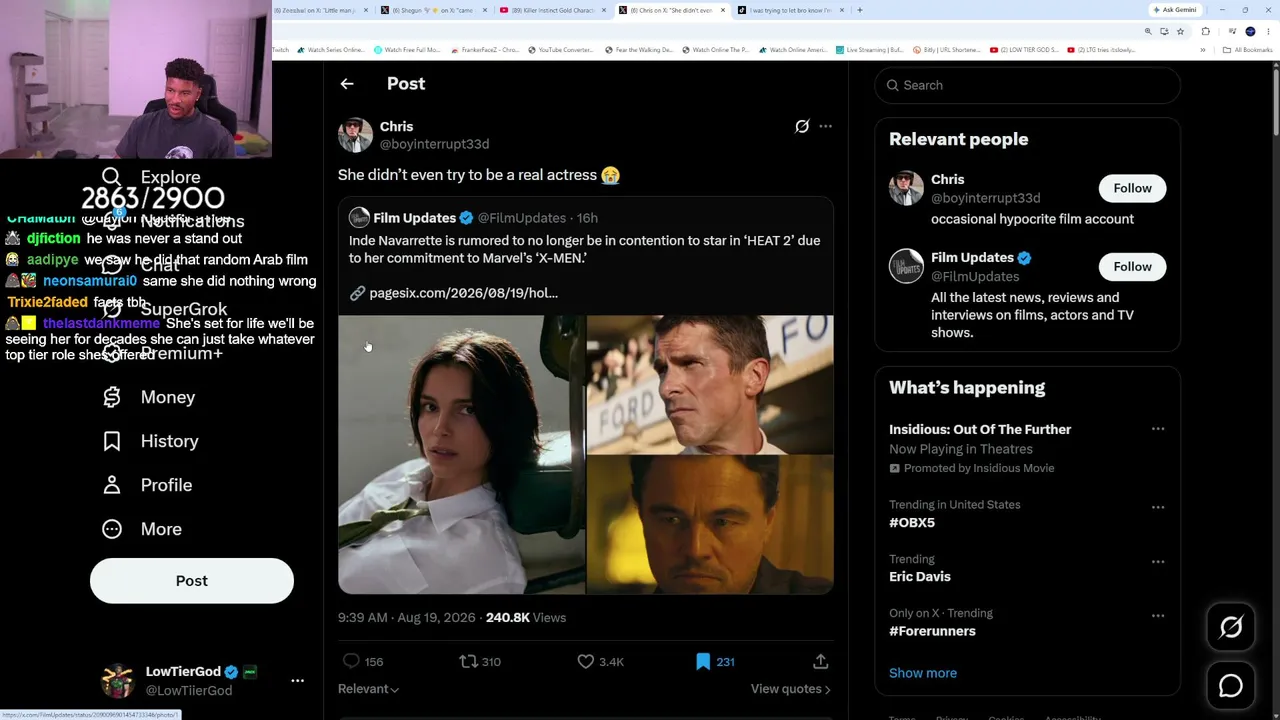
Task: Go to Profile in the sidebar
Action: (x=147, y=485)
